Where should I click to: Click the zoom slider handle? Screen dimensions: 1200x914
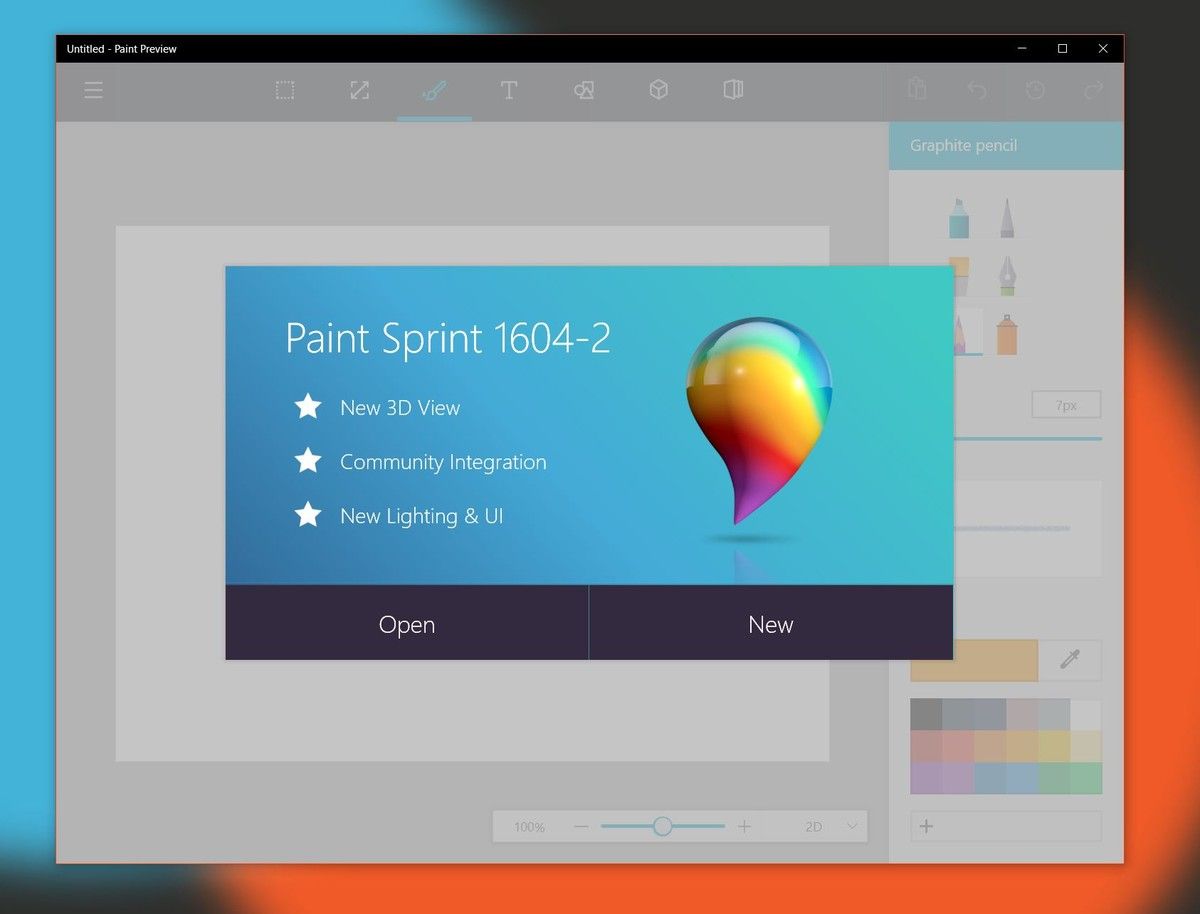[x=662, y=826]
